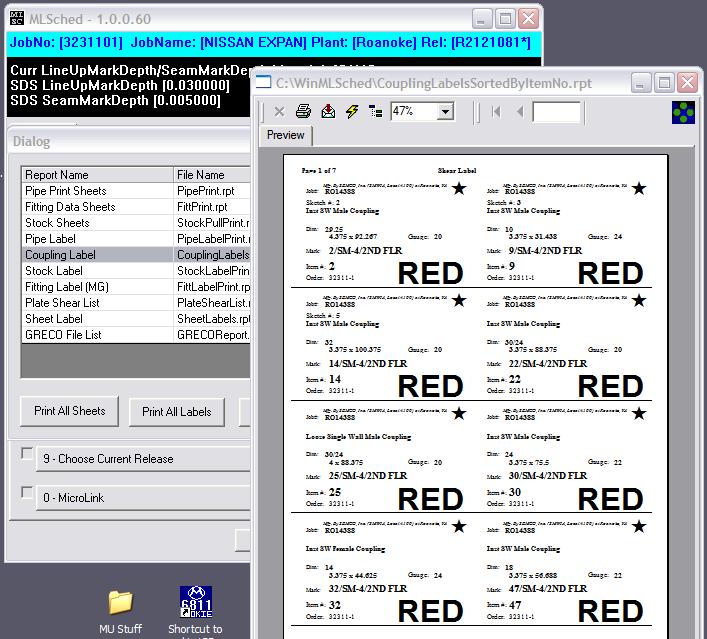Select the GRECO File List report row

63,335
